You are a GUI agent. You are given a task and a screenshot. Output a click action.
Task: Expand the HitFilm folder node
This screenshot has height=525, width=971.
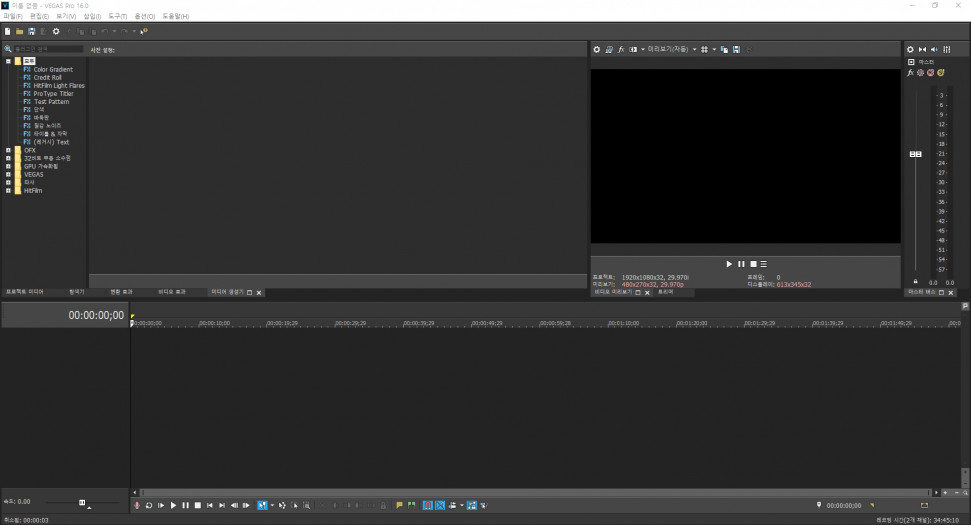(x=8, y=191)
